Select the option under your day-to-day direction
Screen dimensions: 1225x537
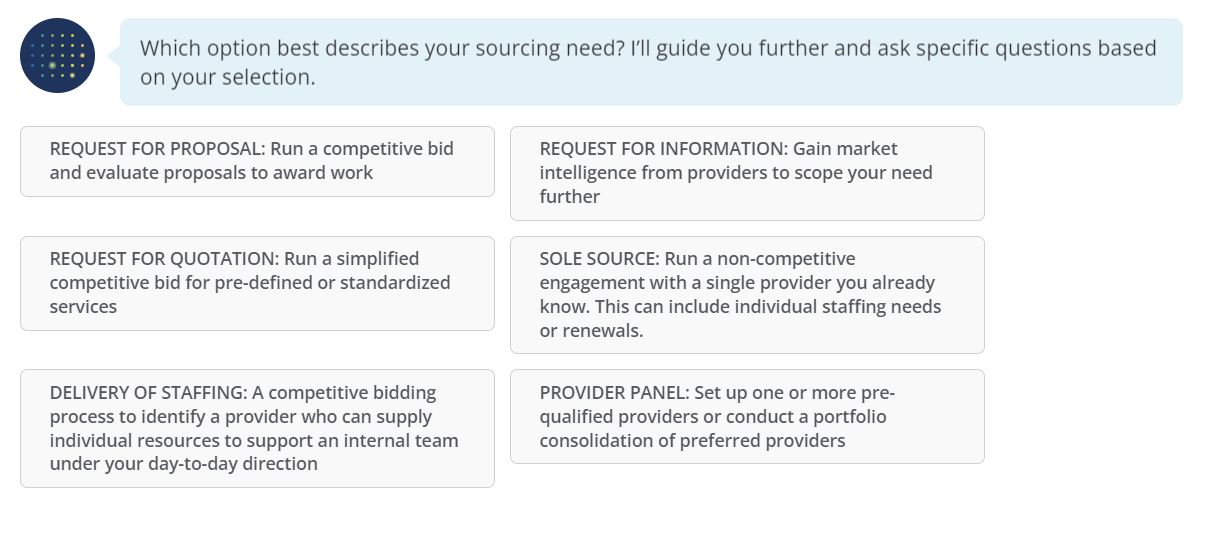[x=257, y=428]
